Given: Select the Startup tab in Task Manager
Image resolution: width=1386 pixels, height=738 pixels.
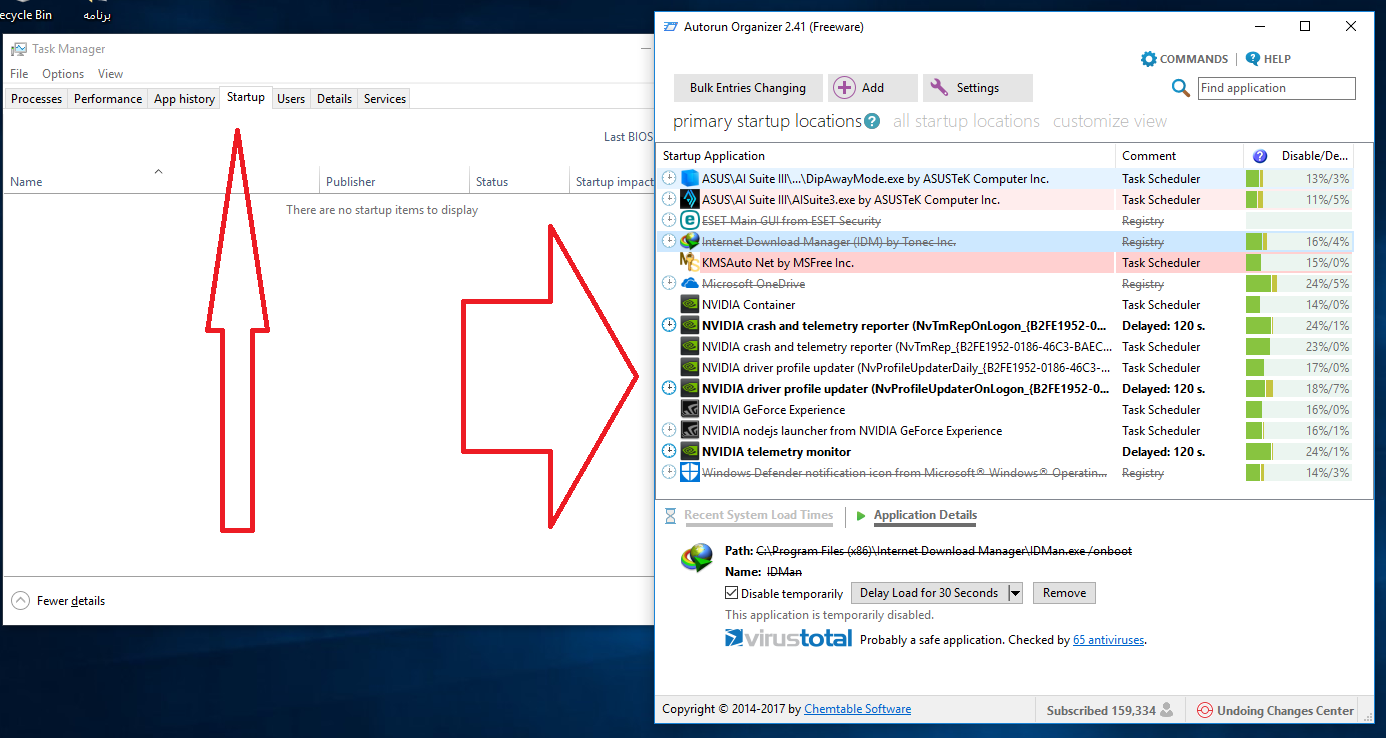Looking at the screenshot, I should 246,98.
